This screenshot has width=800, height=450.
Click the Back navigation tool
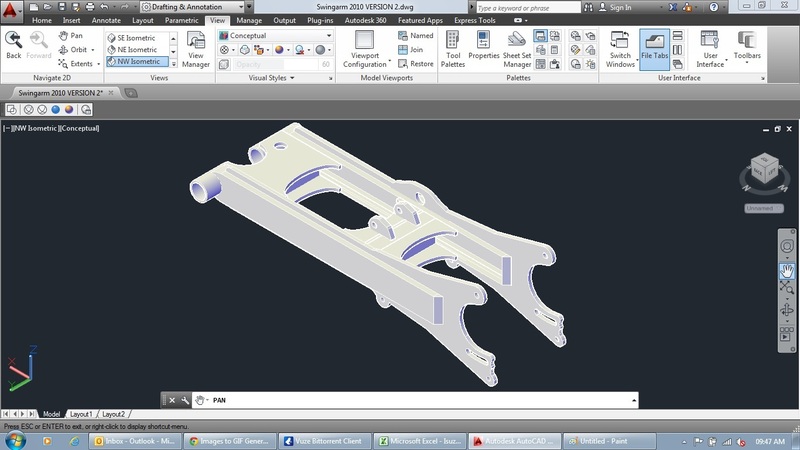tap(13, 45)
